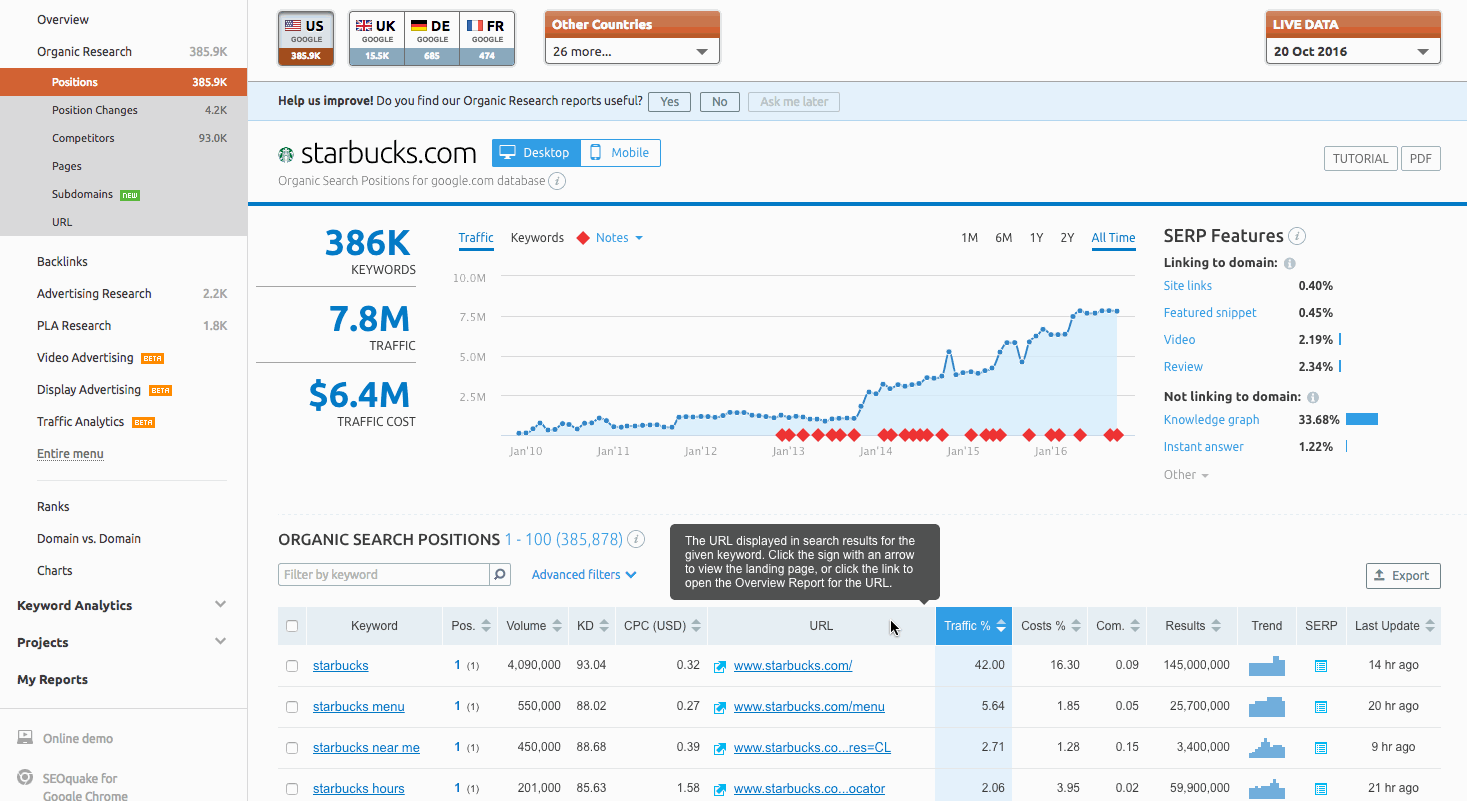Select the DE Google database
The width and height of the screenshot is (1467, 801).
(x=432, y=39)
